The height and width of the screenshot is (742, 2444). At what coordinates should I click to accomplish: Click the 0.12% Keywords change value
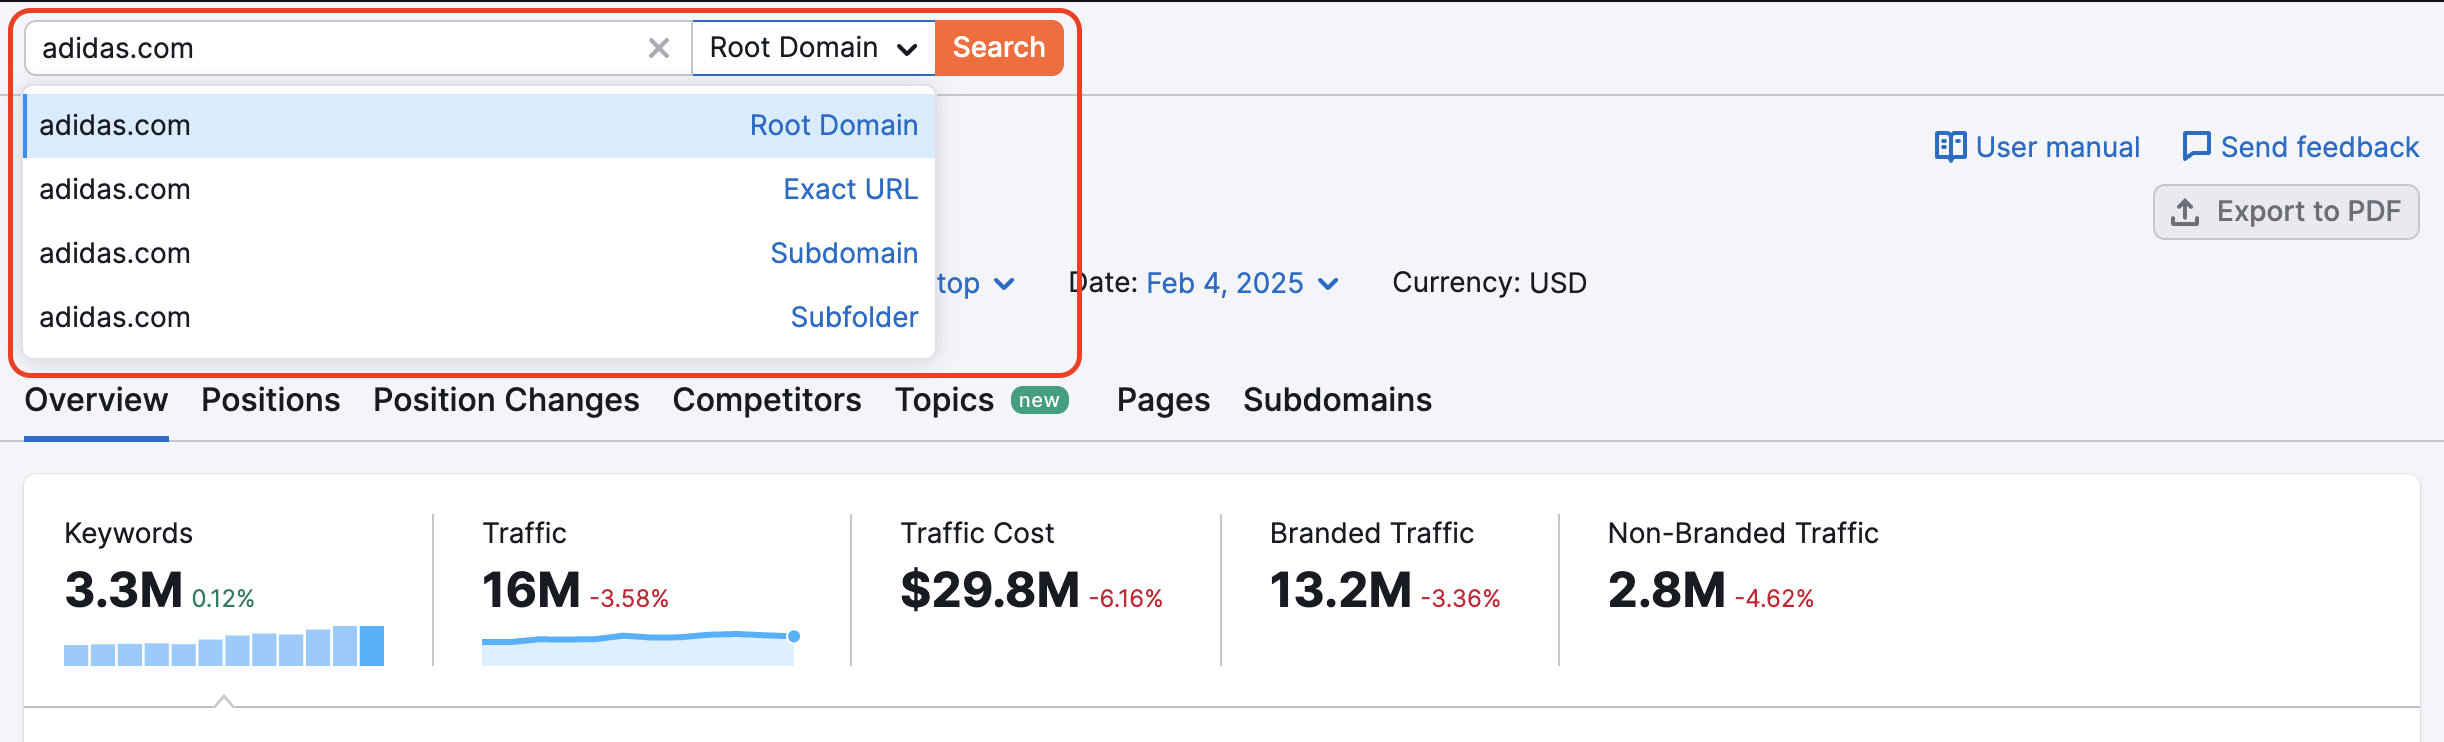tap(223, 599)
